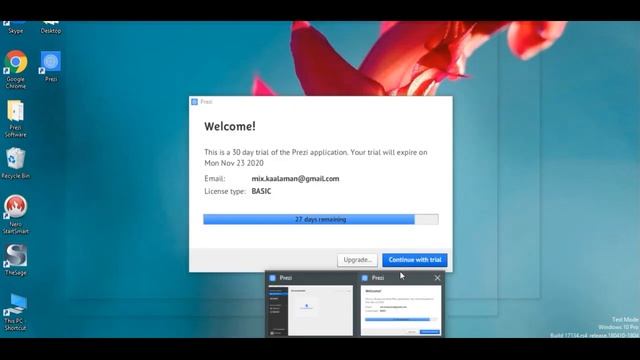Open the Desktop shortcut icon
Image resolution: width=640 pixels, height=360 pixels.
(x=51, y=28)
